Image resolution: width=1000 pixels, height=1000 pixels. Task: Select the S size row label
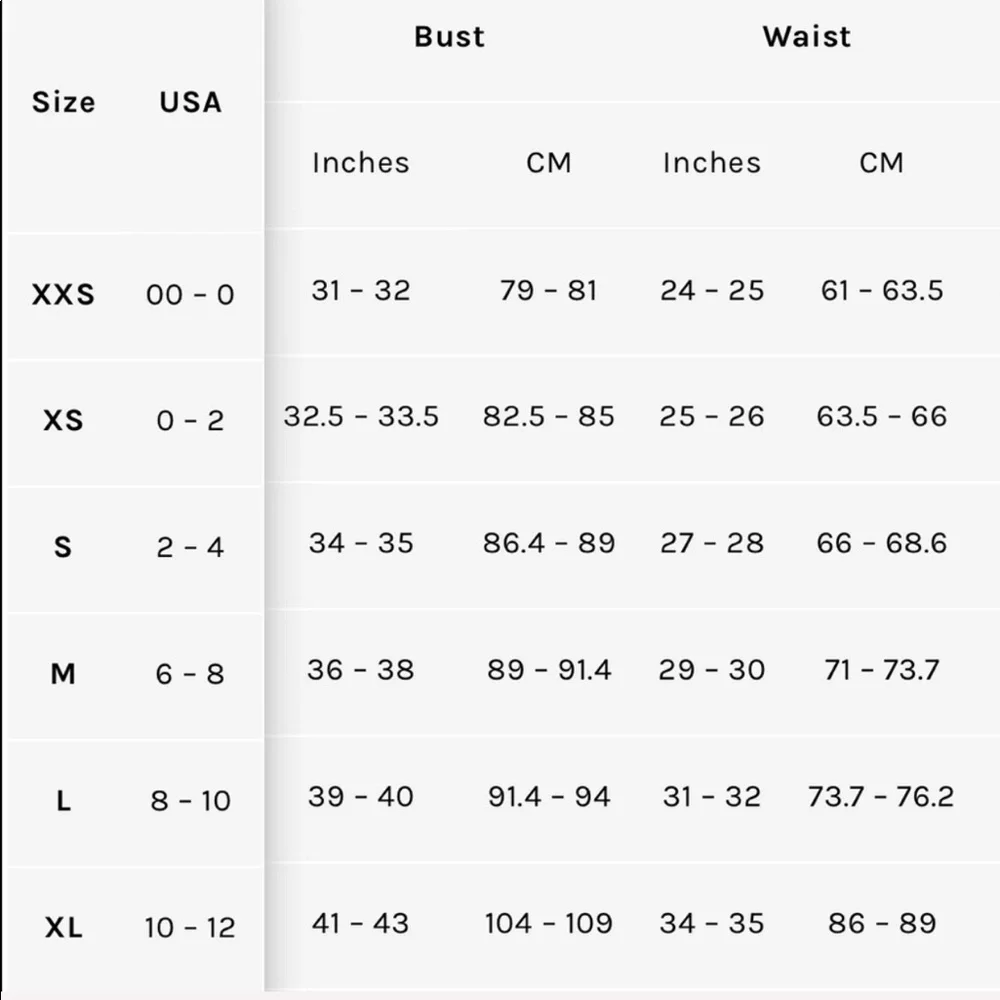62,547
